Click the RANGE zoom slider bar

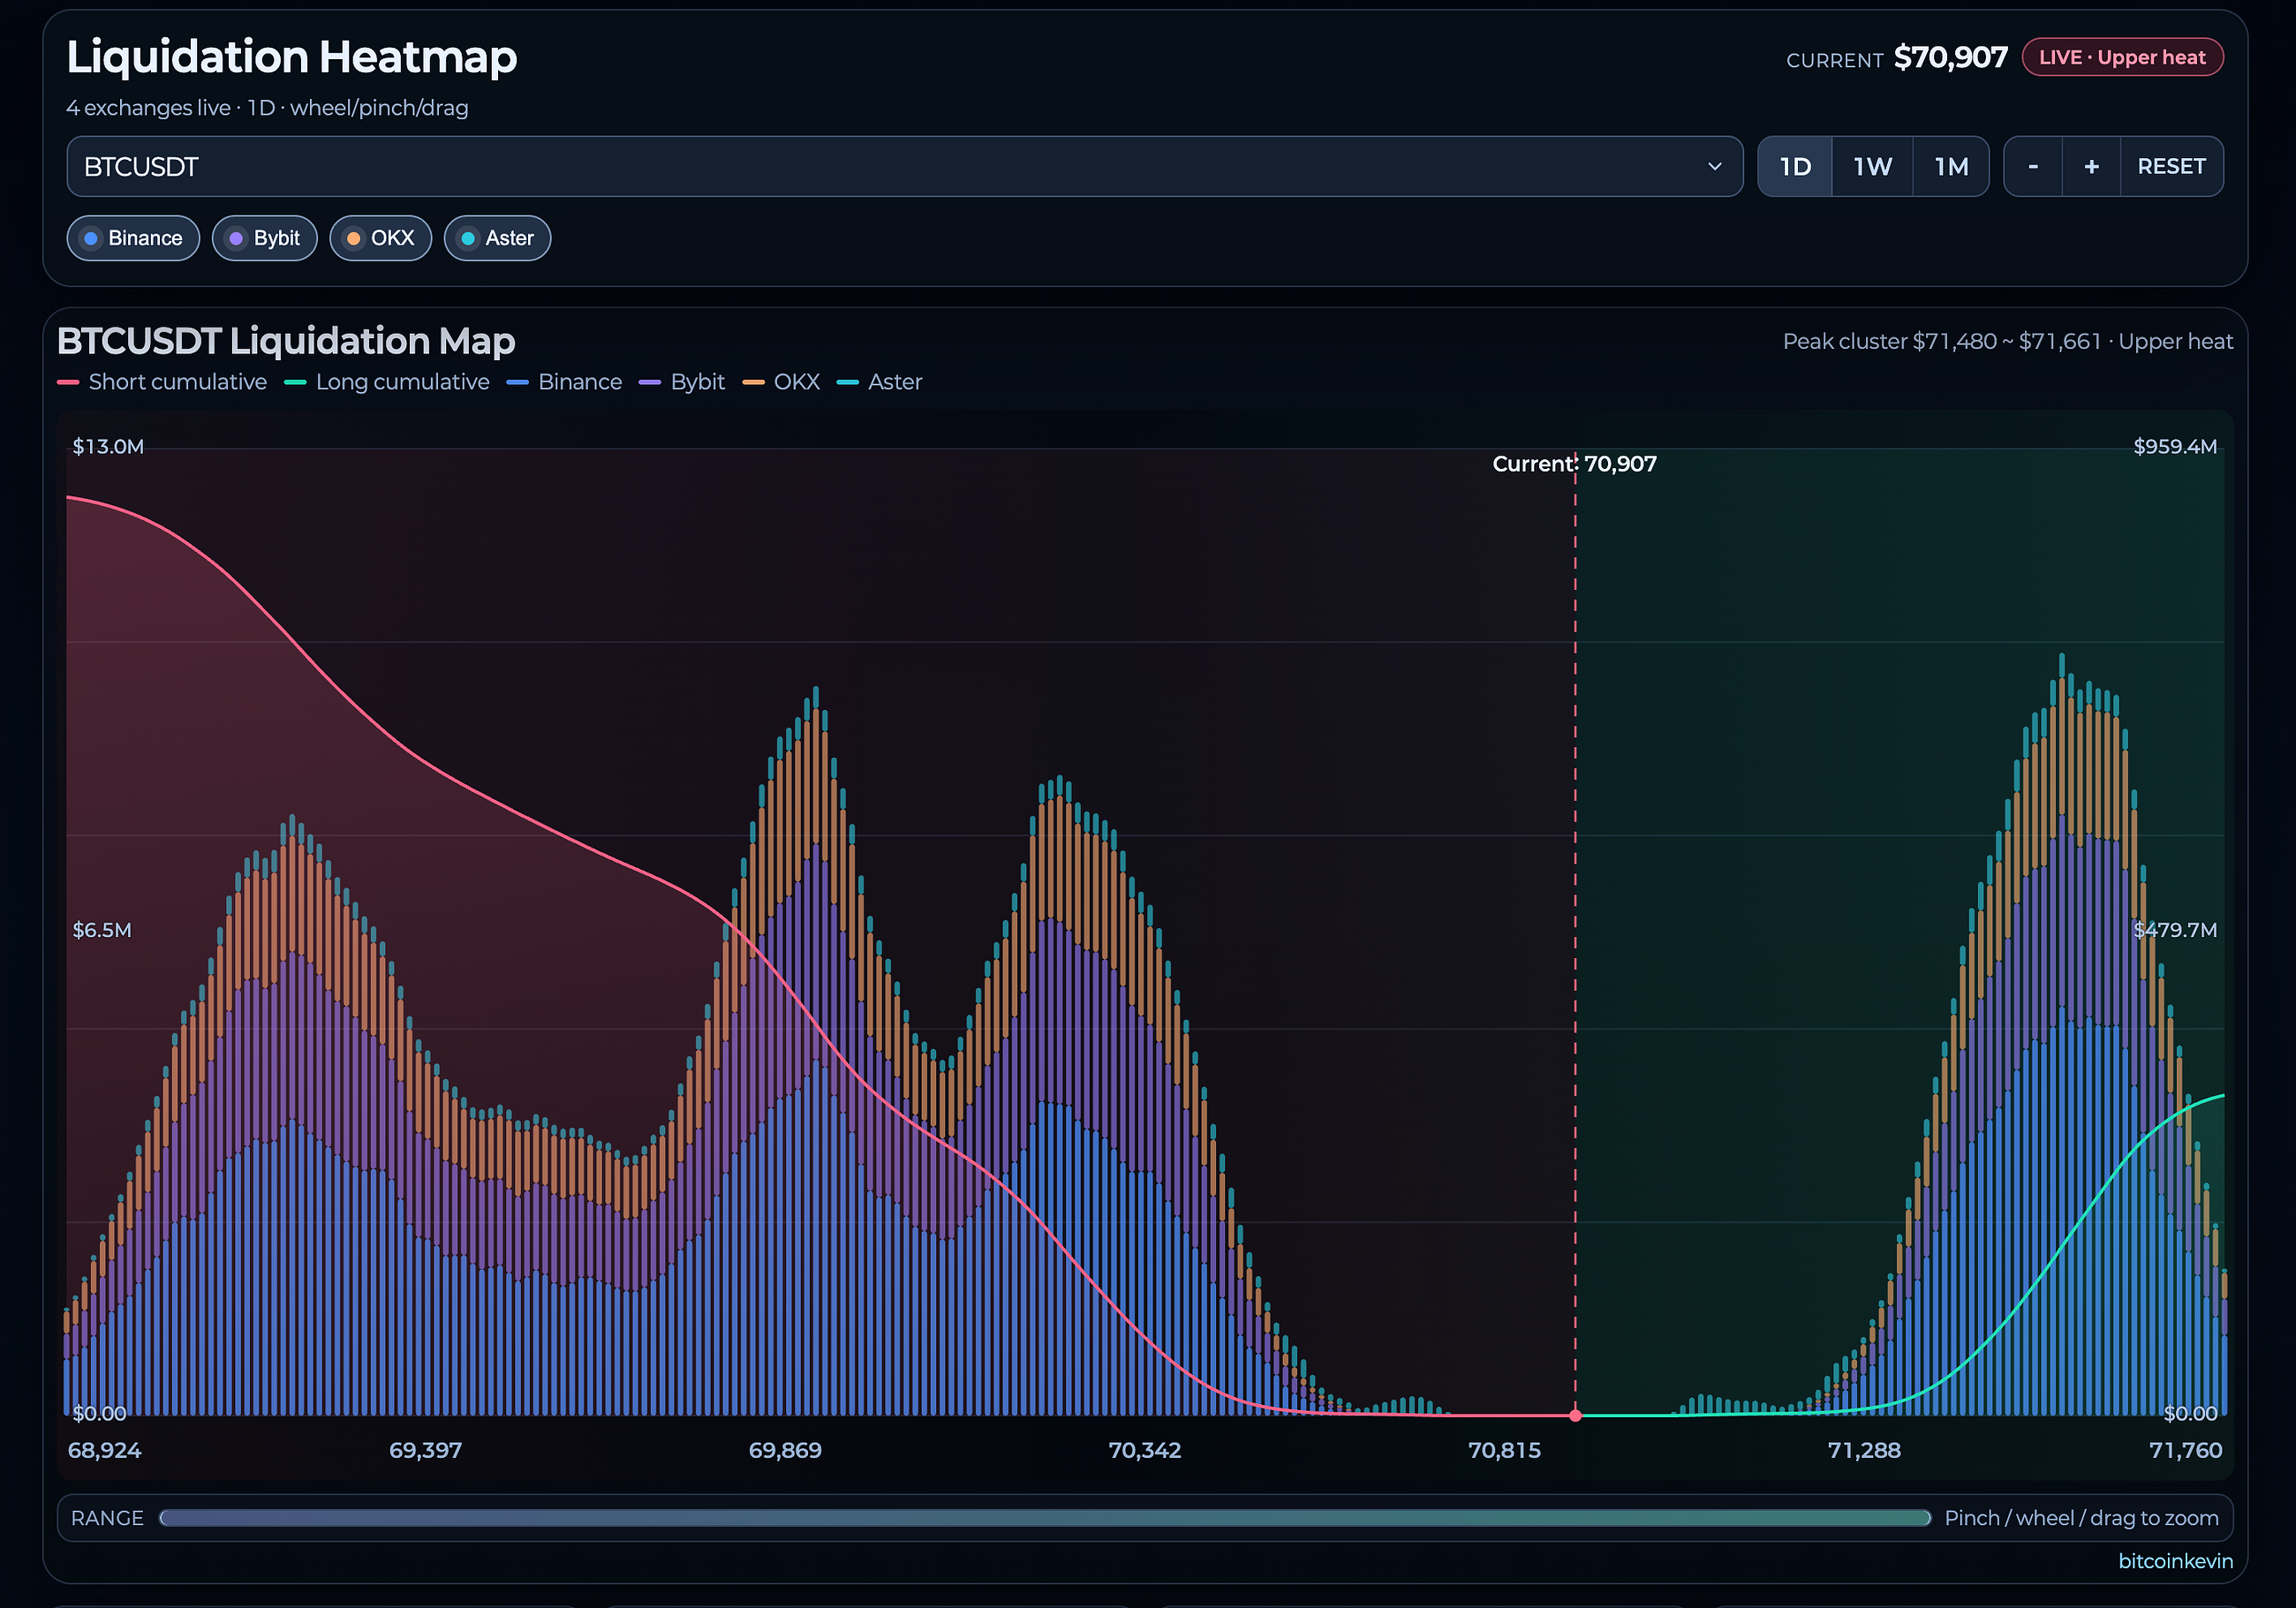click(1045, 1518)
